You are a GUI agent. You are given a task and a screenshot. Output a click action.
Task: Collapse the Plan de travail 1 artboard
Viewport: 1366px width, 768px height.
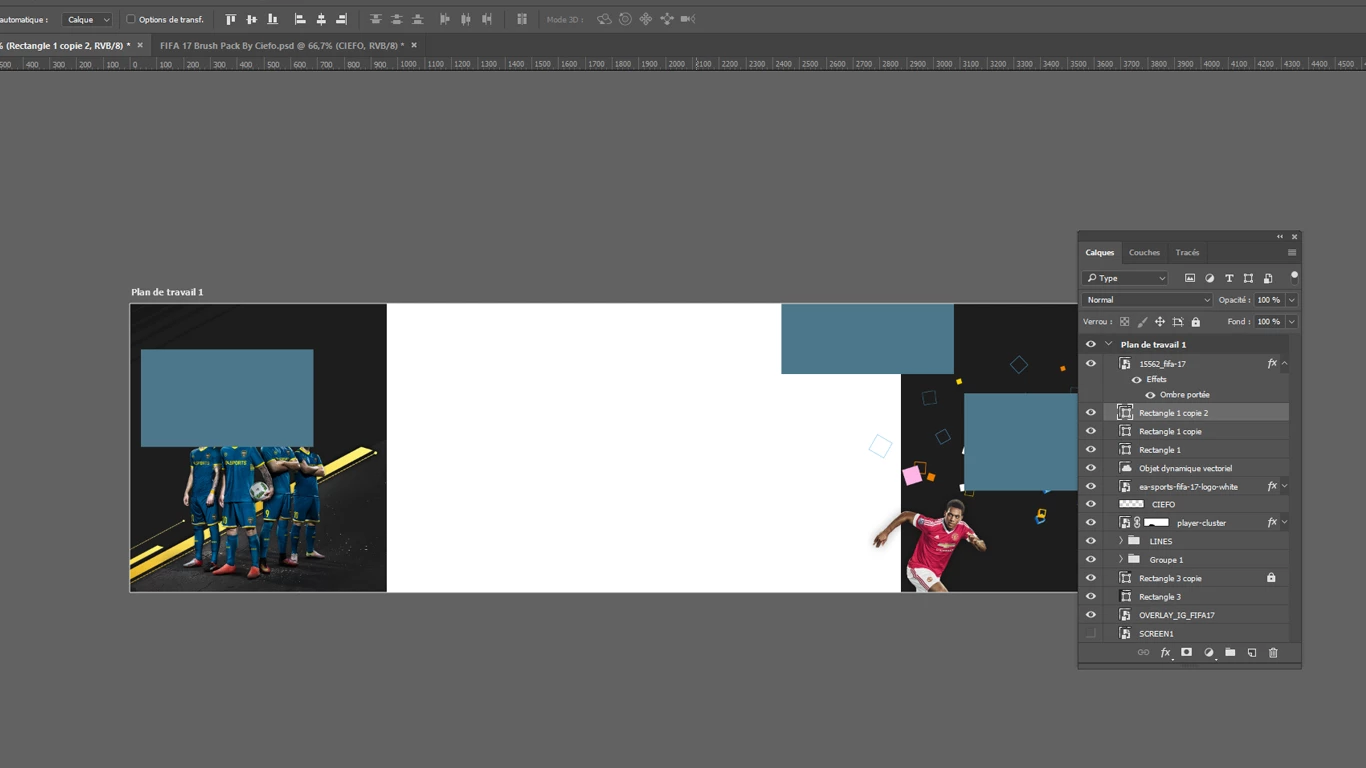click(x=1108, y=344)
